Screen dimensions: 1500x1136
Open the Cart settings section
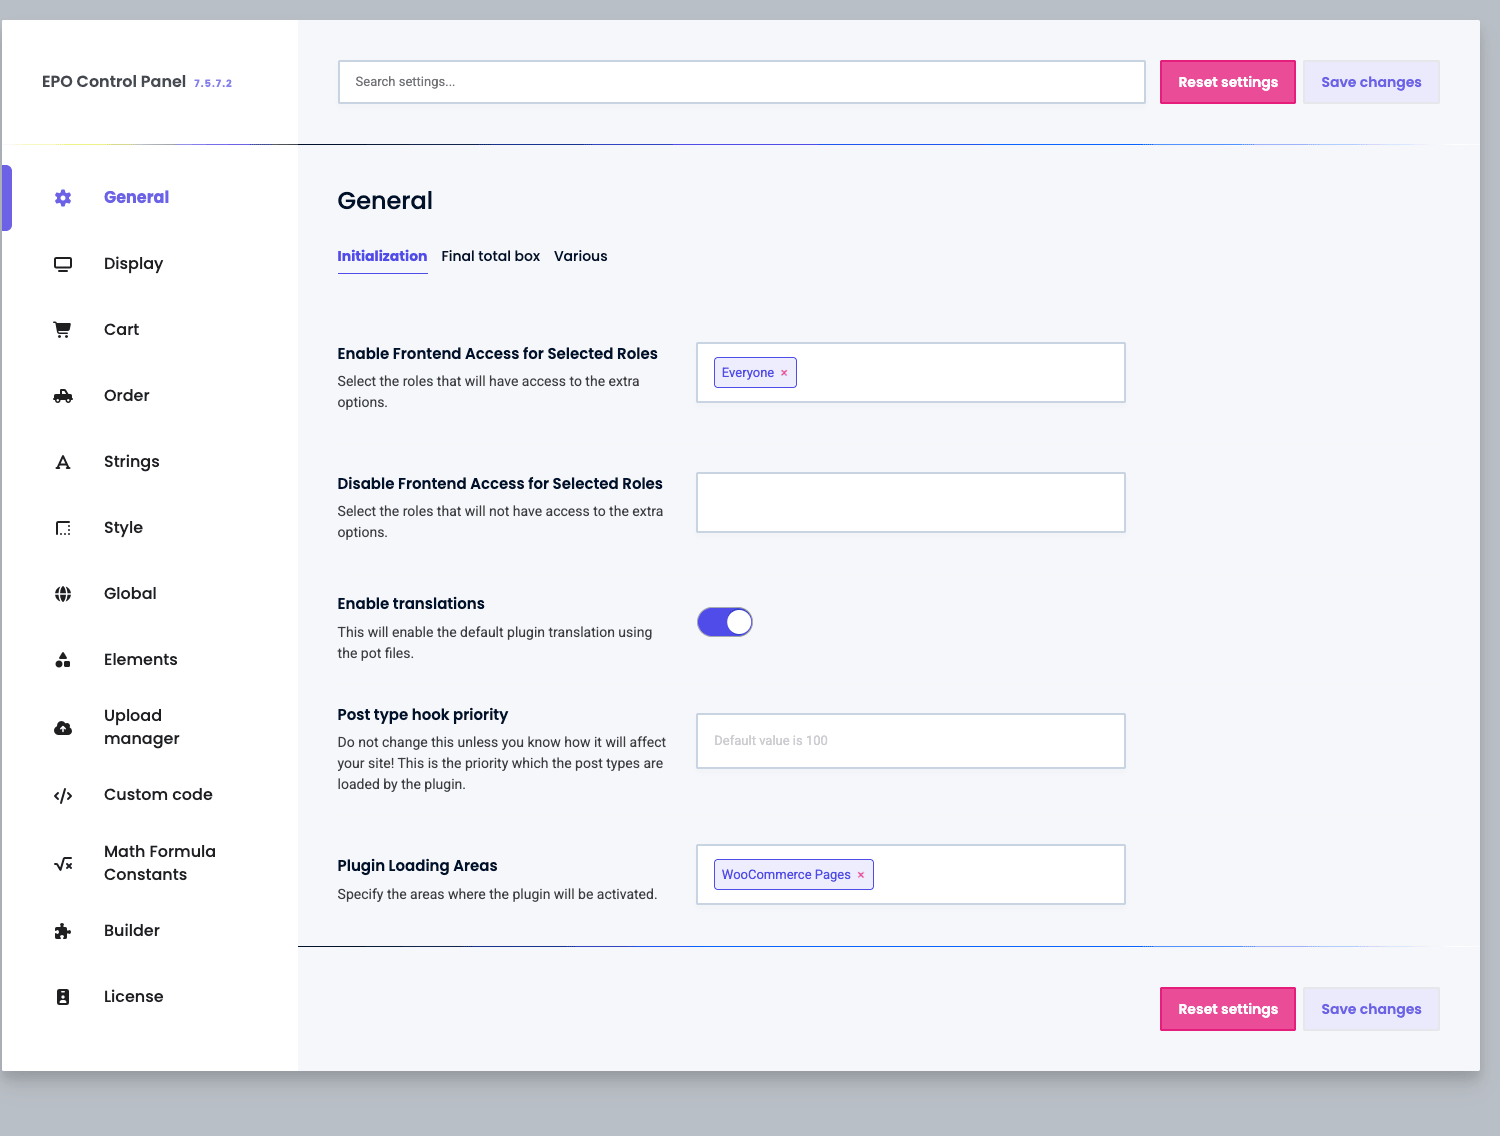pyautogui.click(x=150, y=330)
